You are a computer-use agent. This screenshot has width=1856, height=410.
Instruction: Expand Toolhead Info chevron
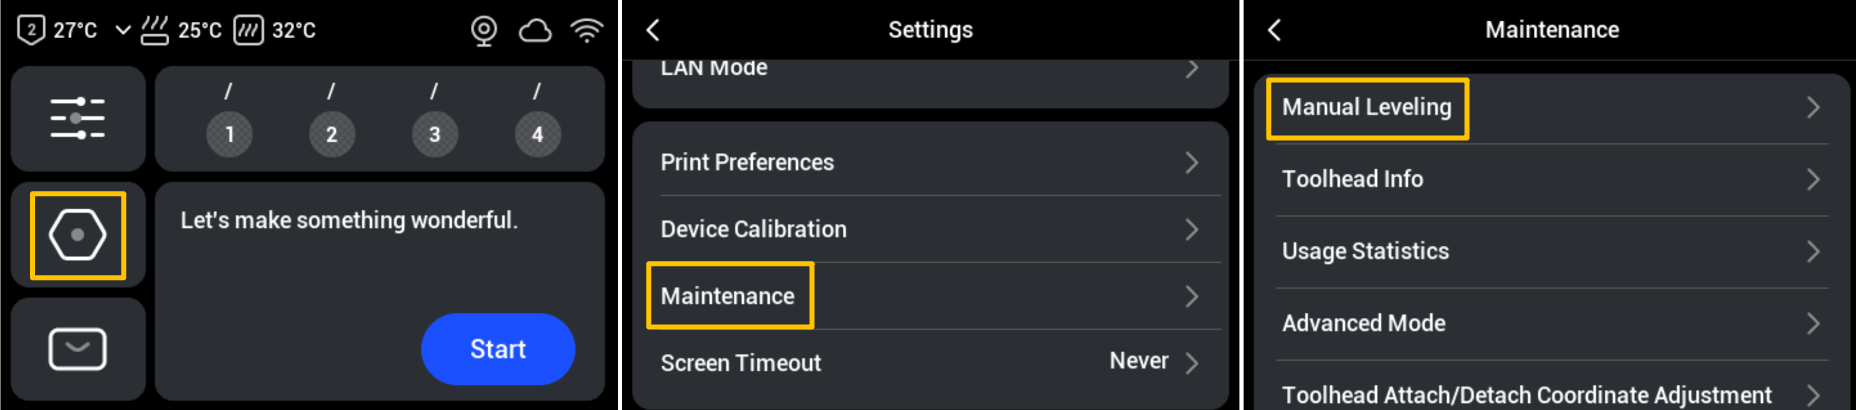[x=1813, y=179]
